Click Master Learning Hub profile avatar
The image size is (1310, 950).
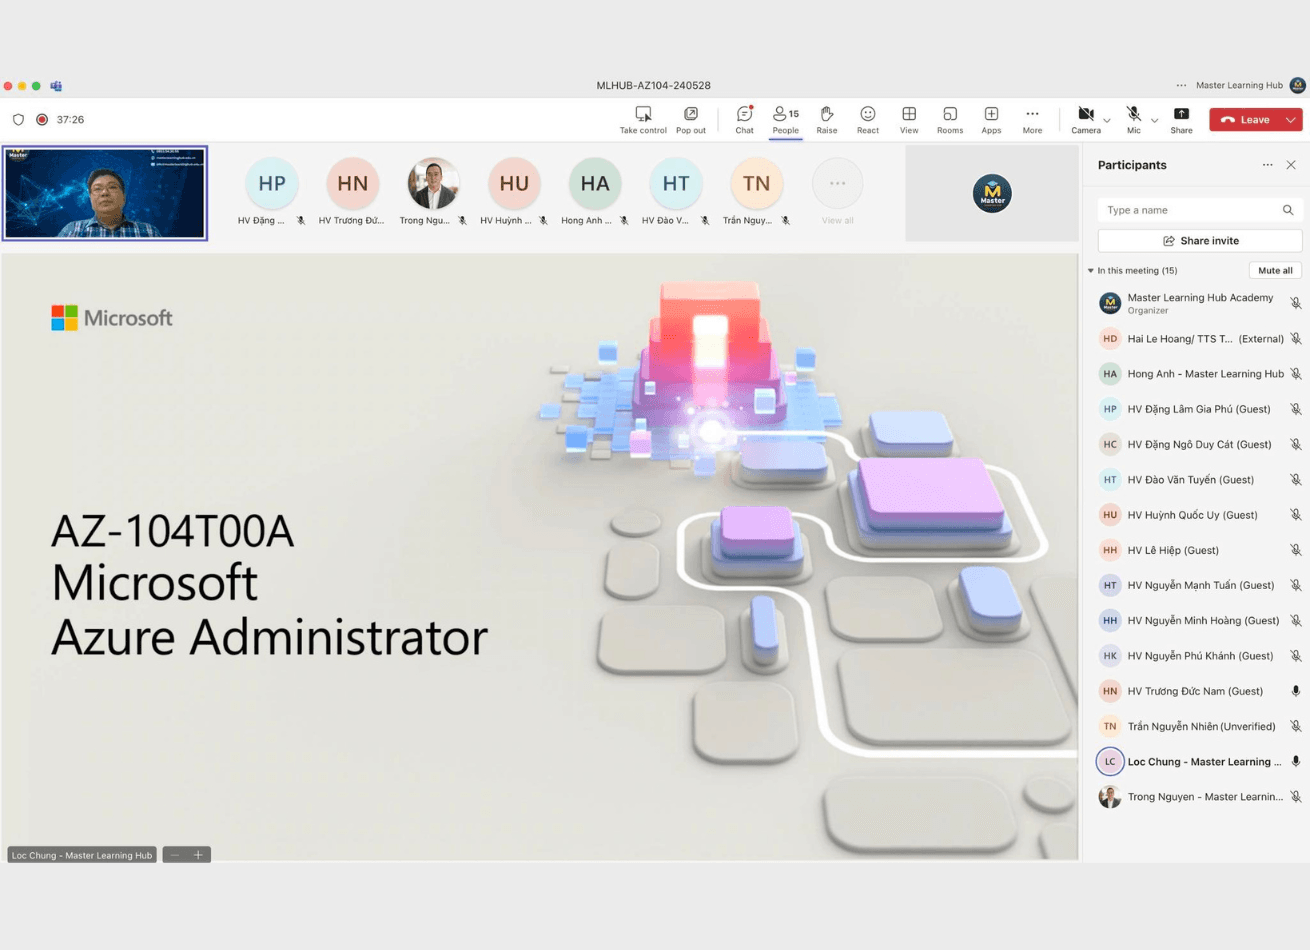coord(1298,85)
